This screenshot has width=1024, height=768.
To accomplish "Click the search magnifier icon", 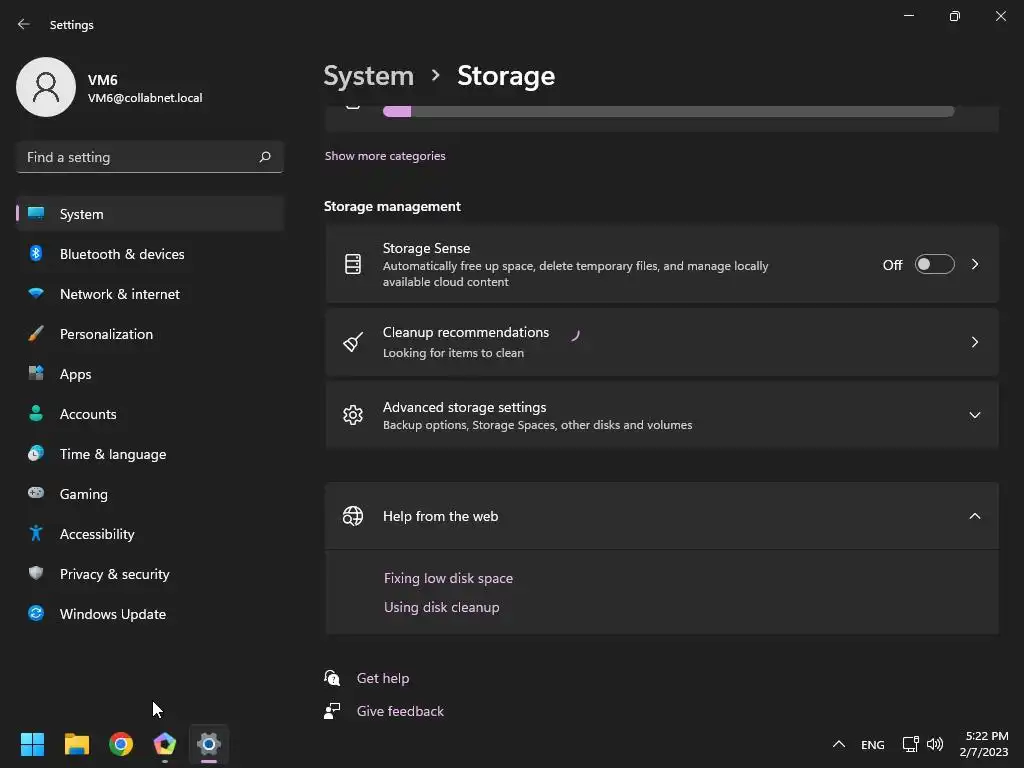I will (x=265, y=157).
